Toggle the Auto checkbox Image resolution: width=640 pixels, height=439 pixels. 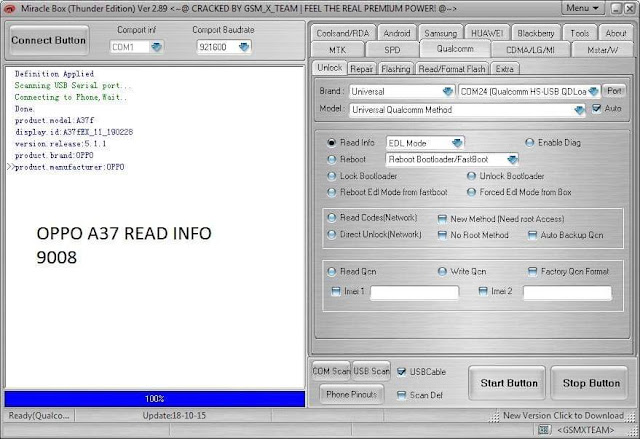point(596,109)
